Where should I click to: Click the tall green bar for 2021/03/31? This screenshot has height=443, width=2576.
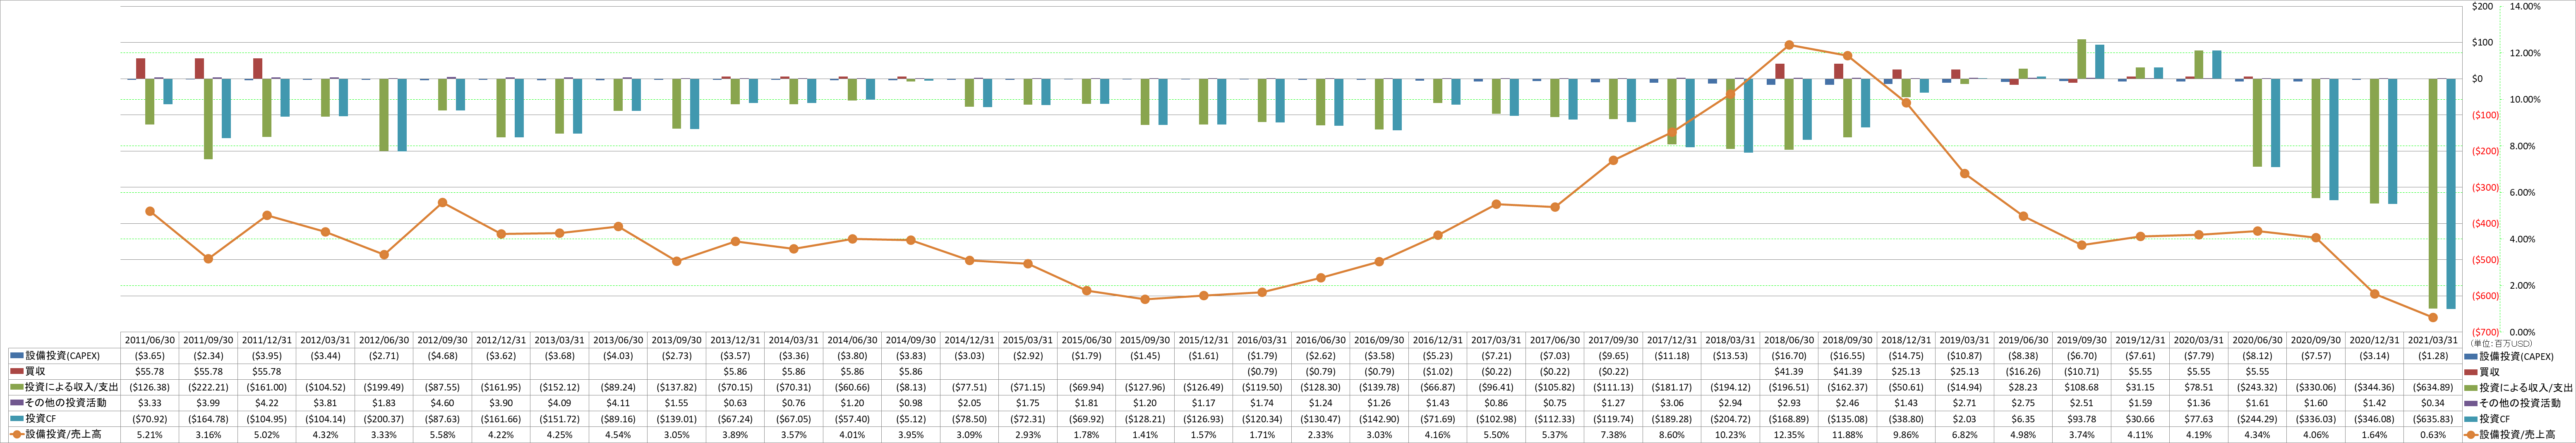click(2433, 193)
